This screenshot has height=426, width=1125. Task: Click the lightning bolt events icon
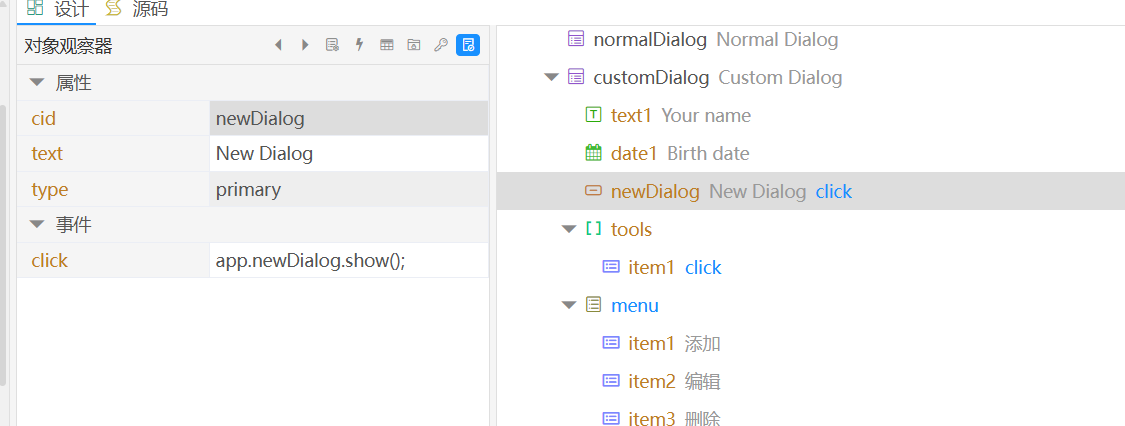359,45
